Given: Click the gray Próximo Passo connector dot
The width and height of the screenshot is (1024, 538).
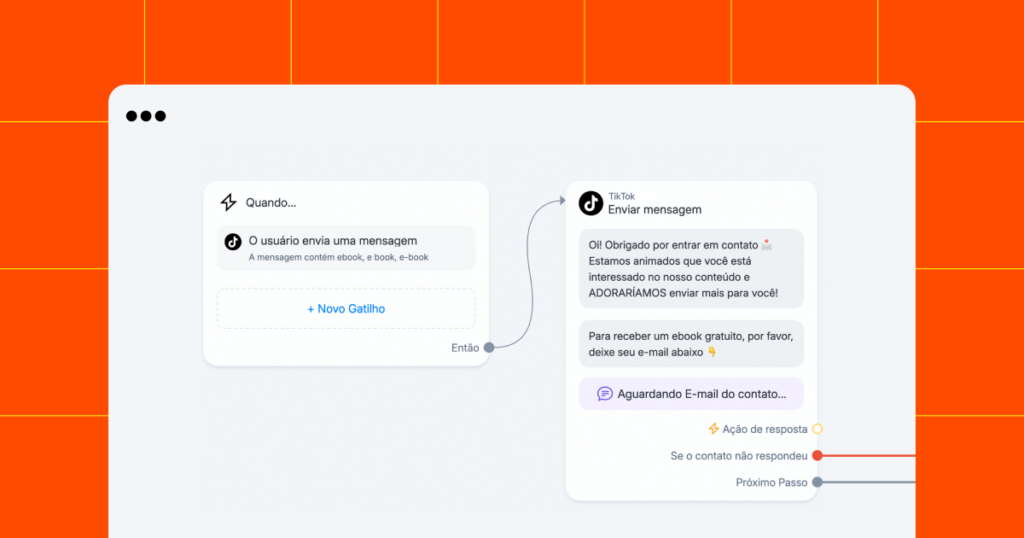Looking at the screenshot, I should tap(817, 483).
